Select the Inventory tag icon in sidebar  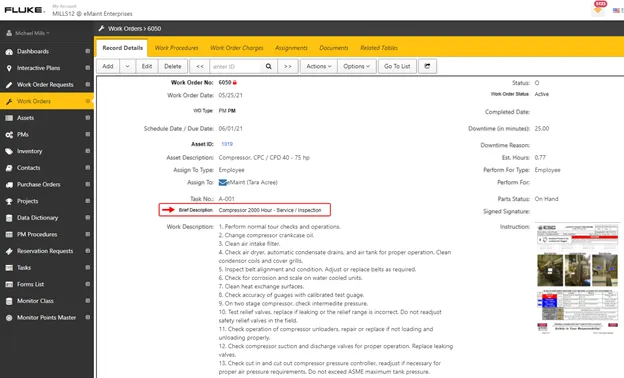pos(9,151)
